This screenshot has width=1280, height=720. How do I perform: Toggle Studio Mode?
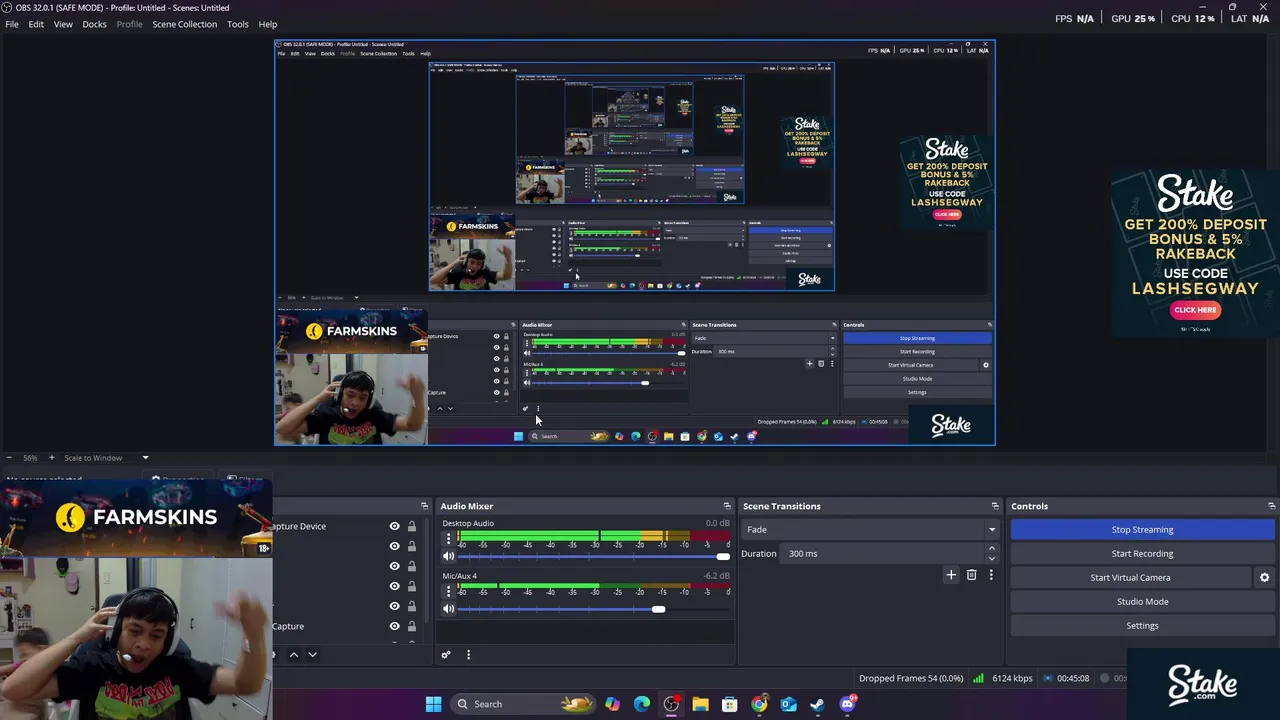pos(1142,601)
